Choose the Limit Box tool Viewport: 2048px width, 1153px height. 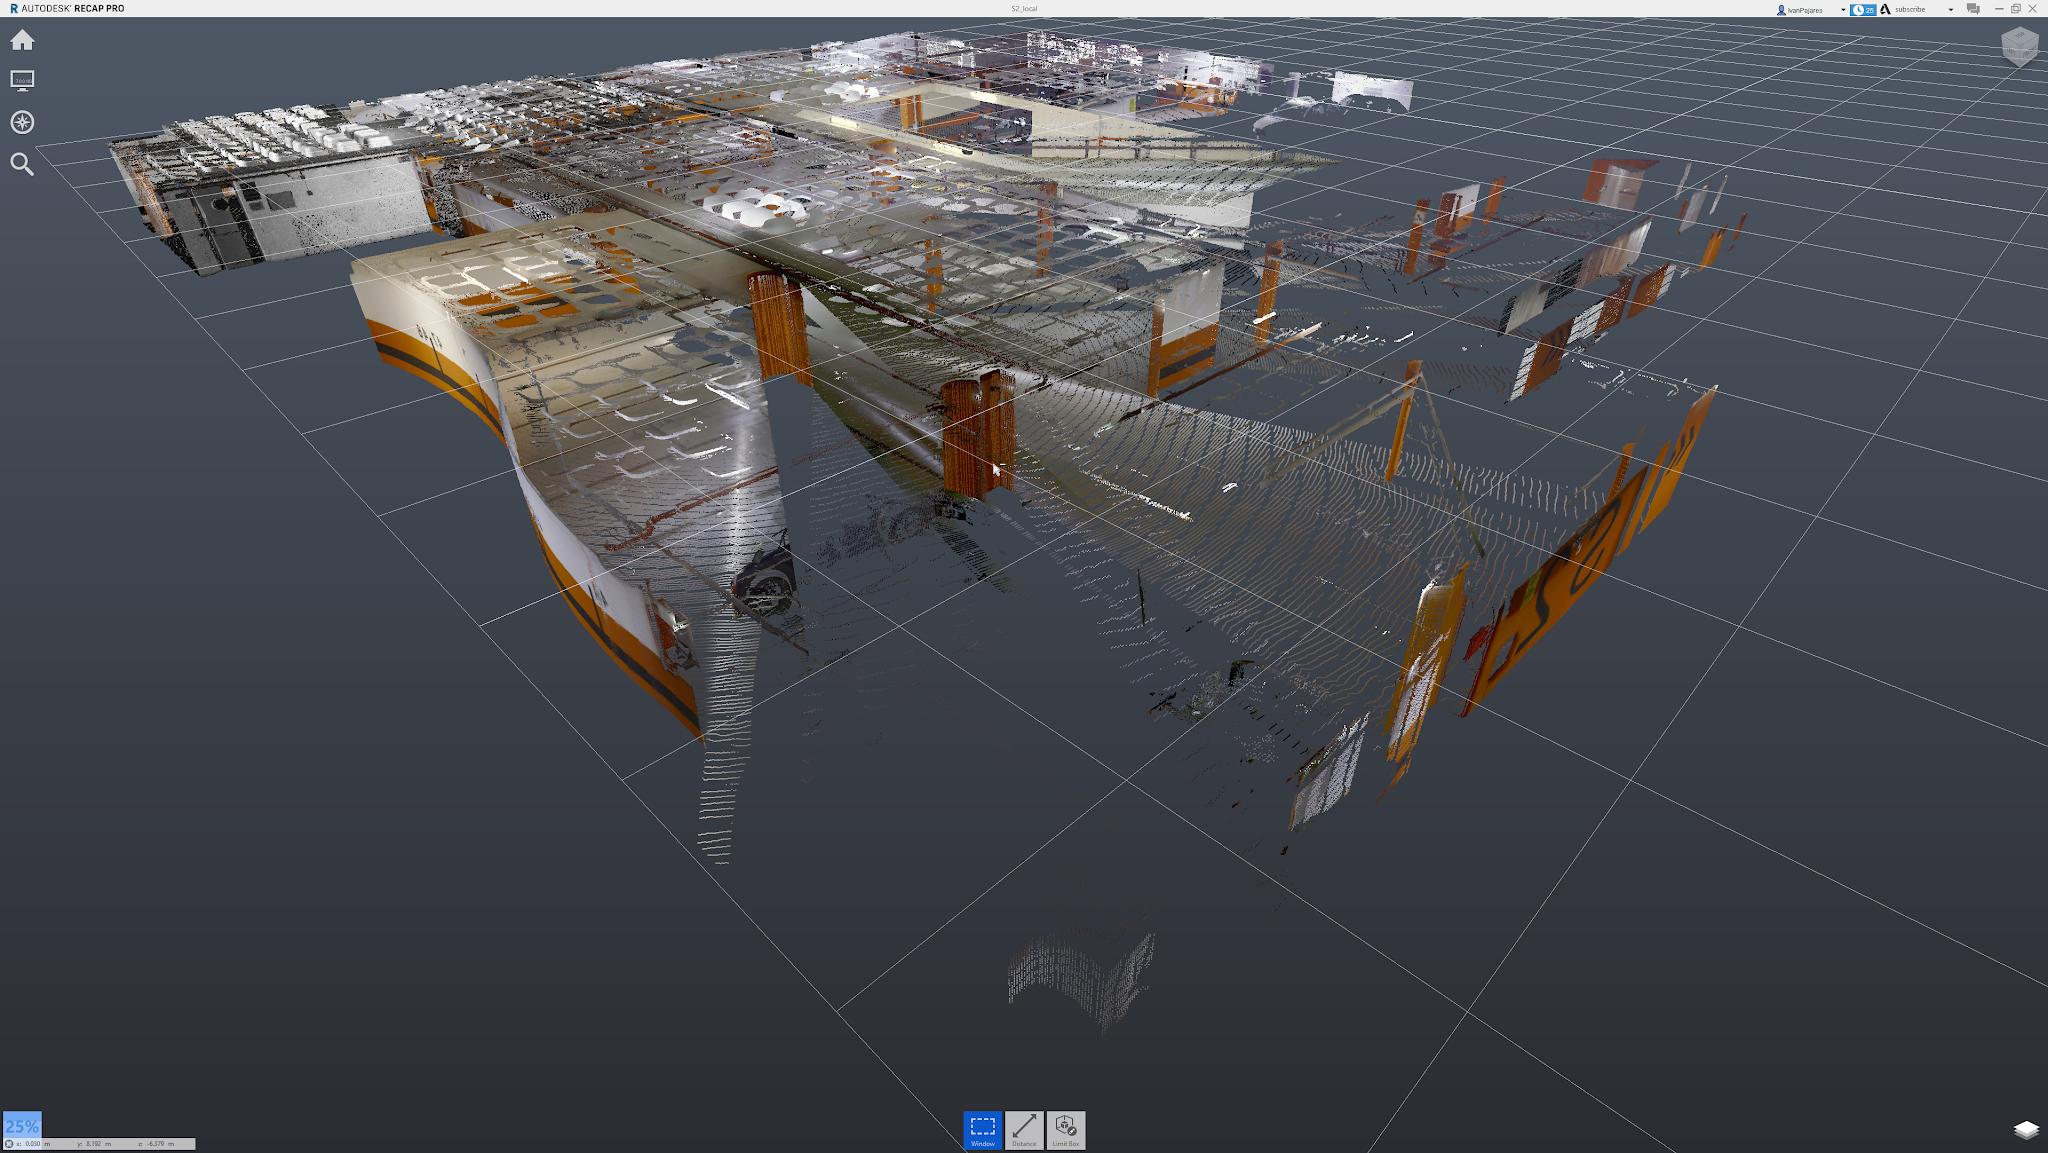tap(1065, 1130)
